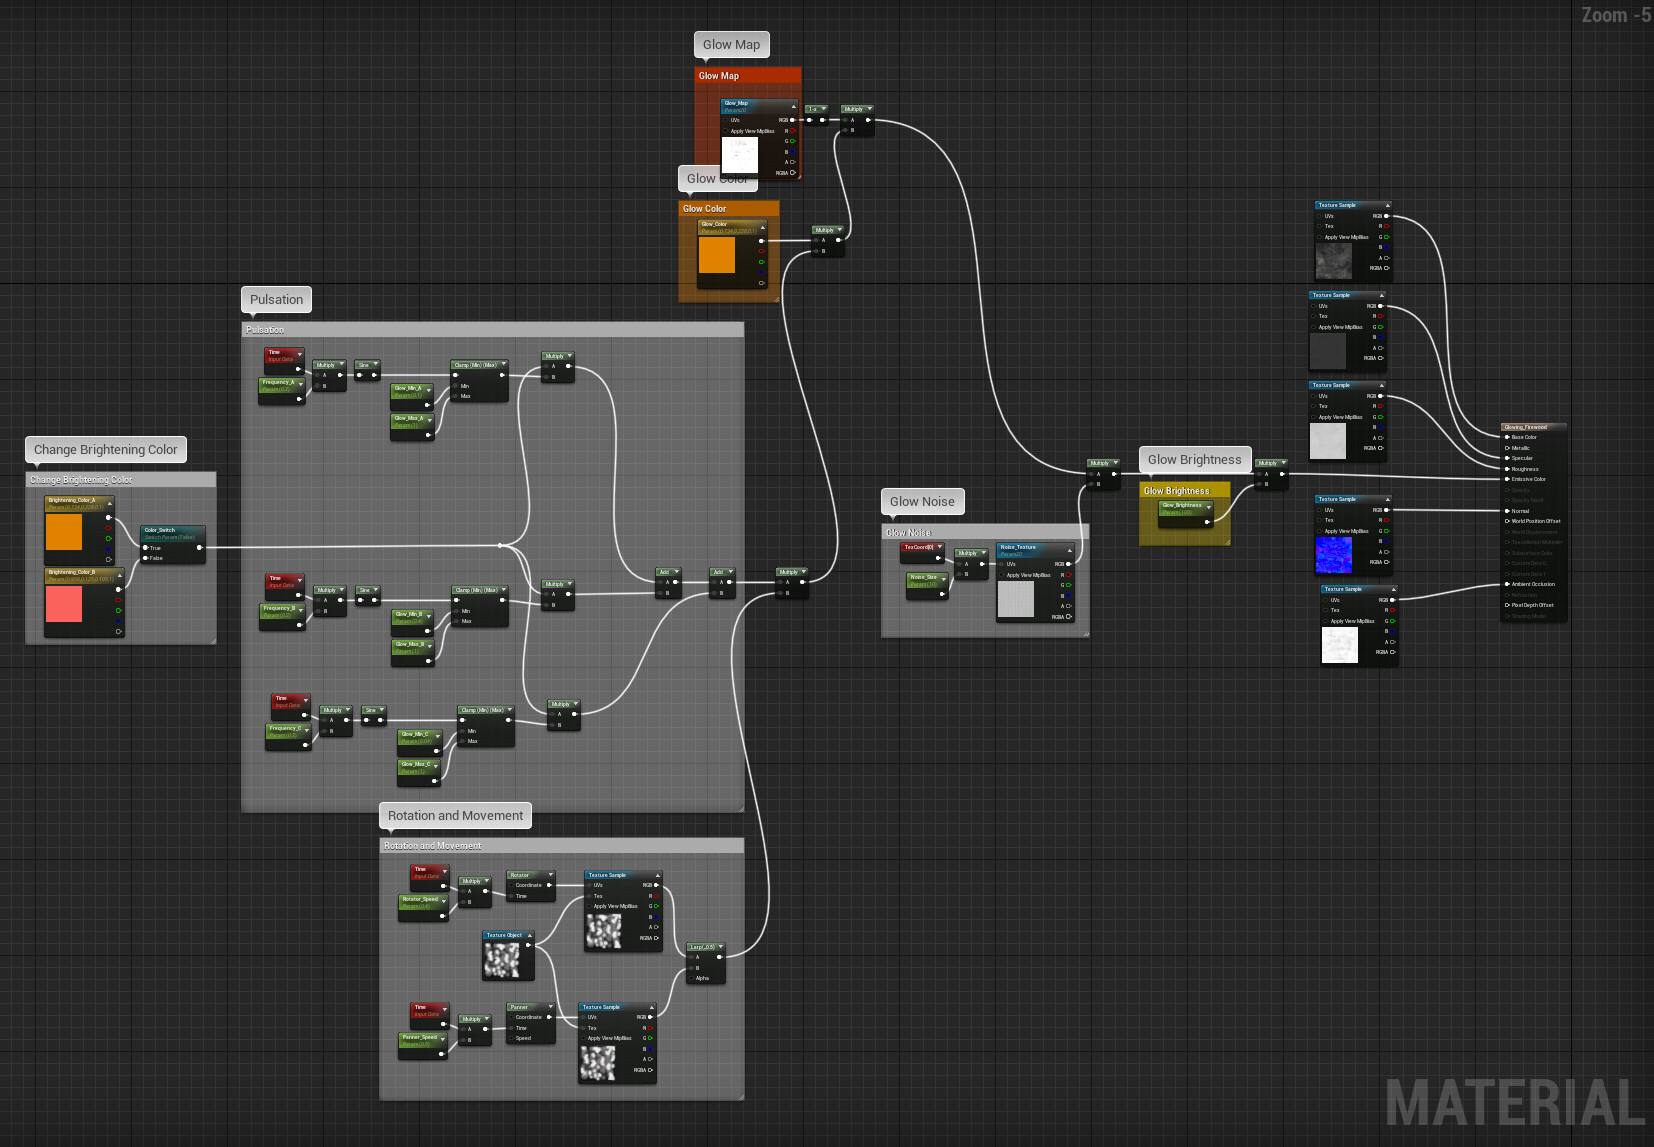The height and width of the screenshot is (1147, 1654).
Task: Click the Ambient Occlusion pin on Glowing_Firewood
Action: 1506,584
